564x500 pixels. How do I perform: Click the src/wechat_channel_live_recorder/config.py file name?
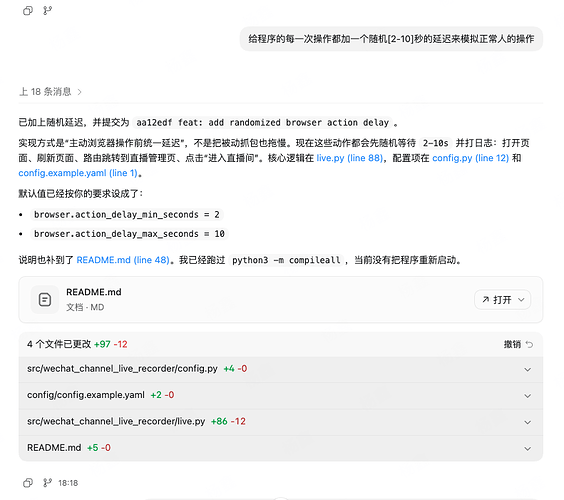coord(122,369)
